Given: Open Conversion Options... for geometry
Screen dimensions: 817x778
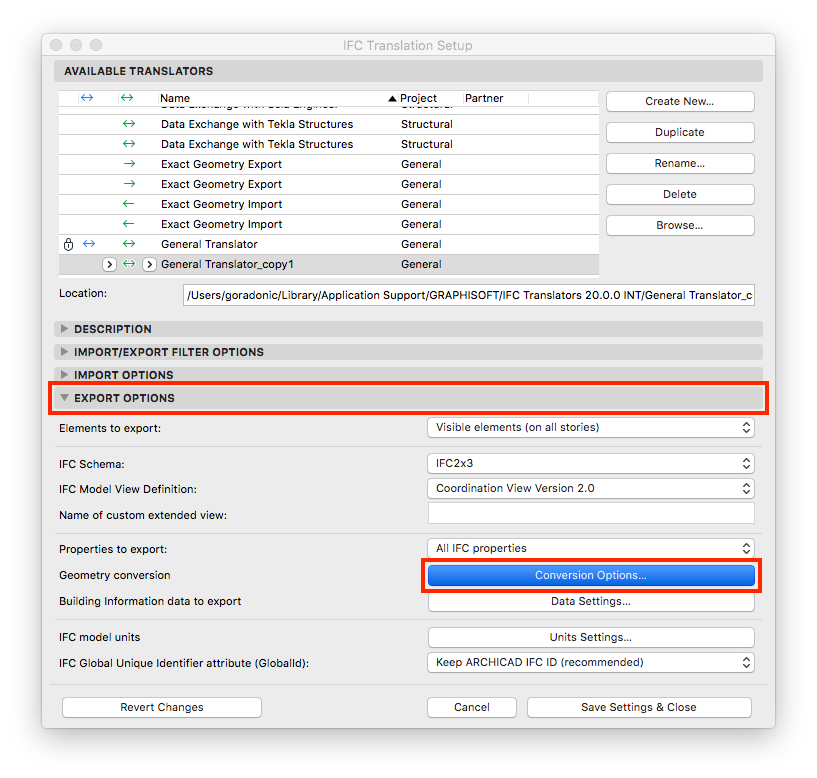Looking at the screenshot, I should [x=591, y=575].
